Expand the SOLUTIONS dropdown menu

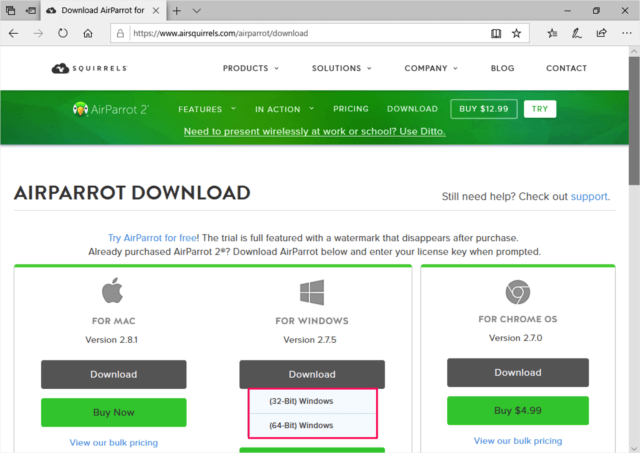click(341, 69)
